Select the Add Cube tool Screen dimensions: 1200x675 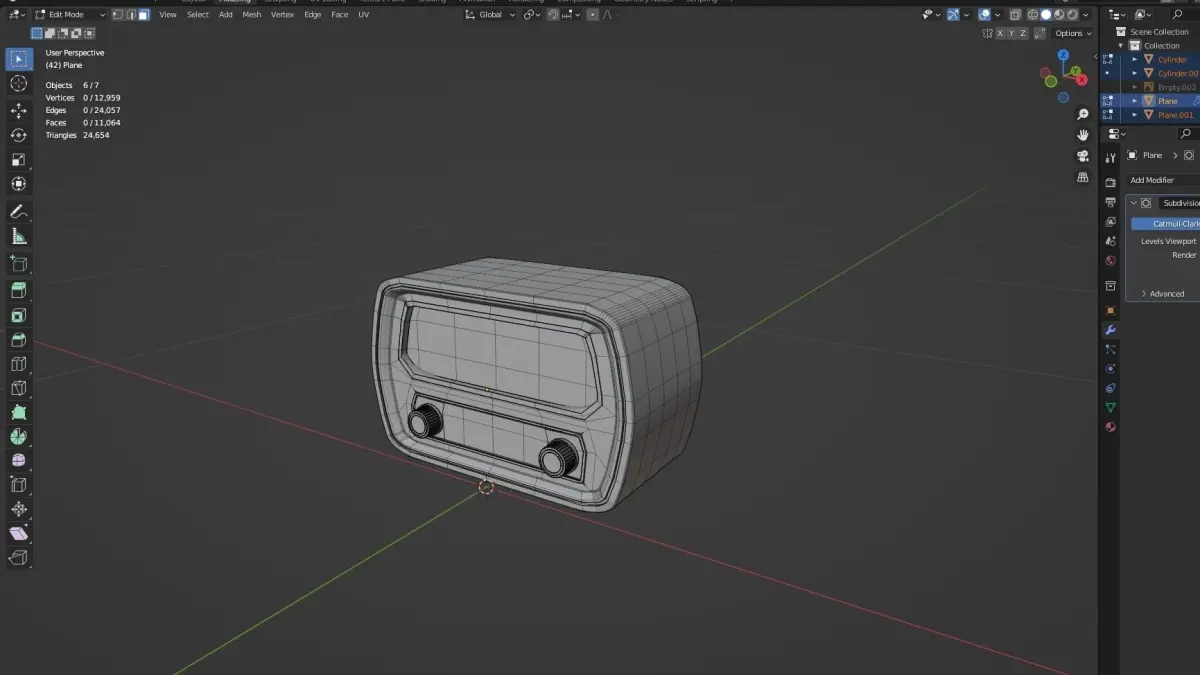coord(18,264)
